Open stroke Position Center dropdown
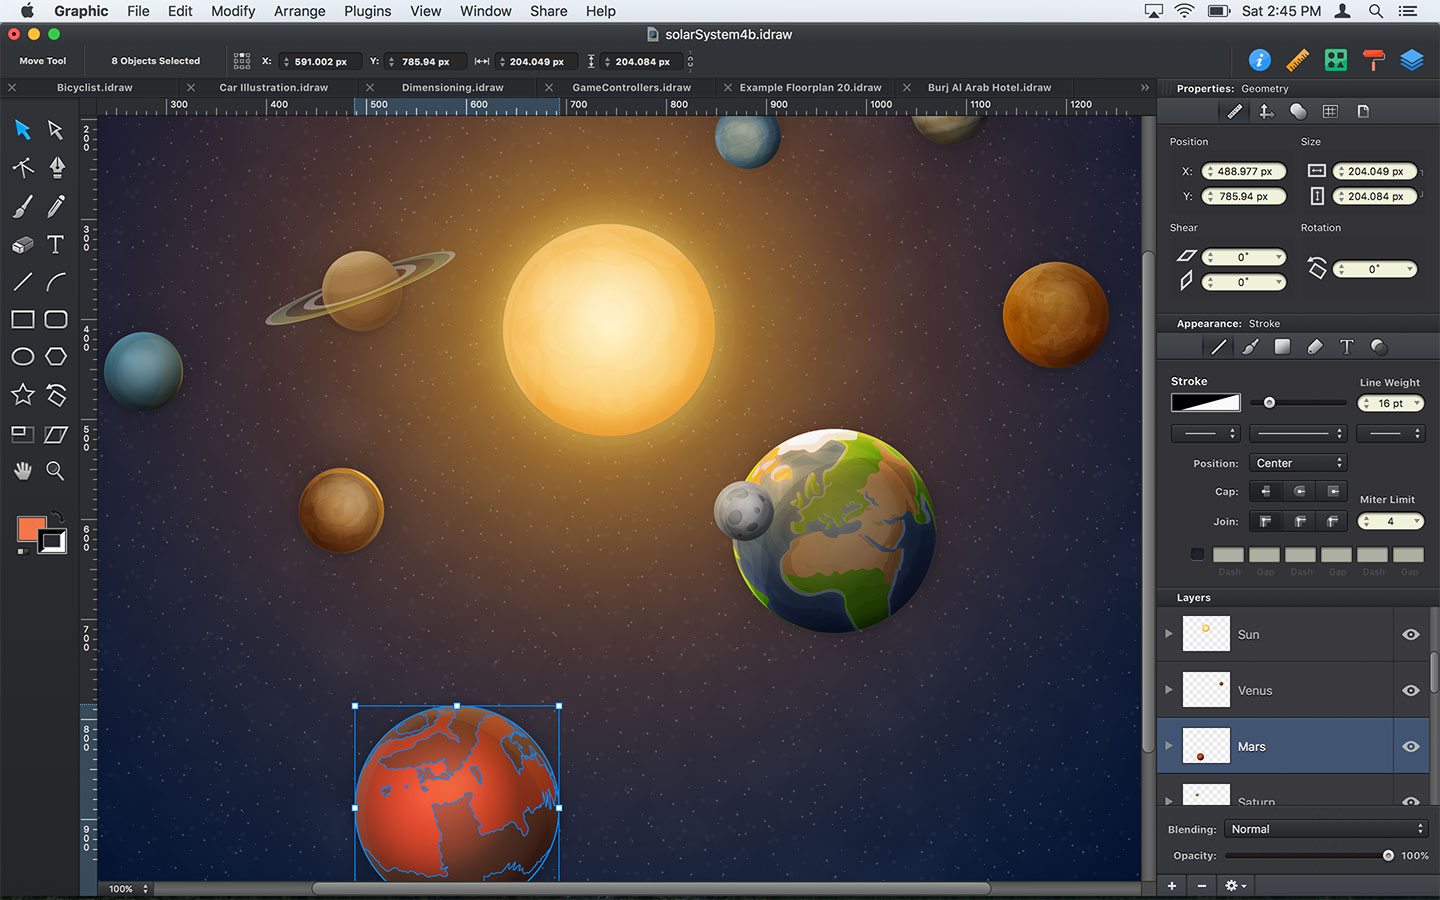The width and height of the screenshot is (1440, 900). [1298, 463]
